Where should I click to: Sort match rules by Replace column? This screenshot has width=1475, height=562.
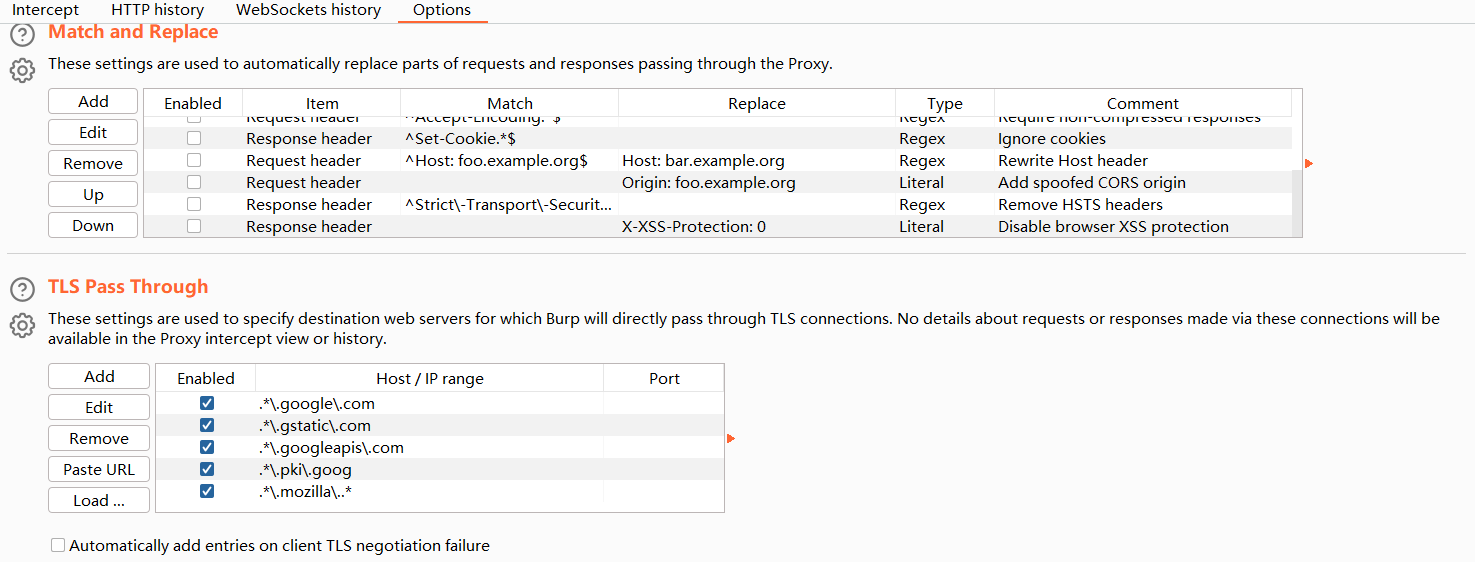757,103
